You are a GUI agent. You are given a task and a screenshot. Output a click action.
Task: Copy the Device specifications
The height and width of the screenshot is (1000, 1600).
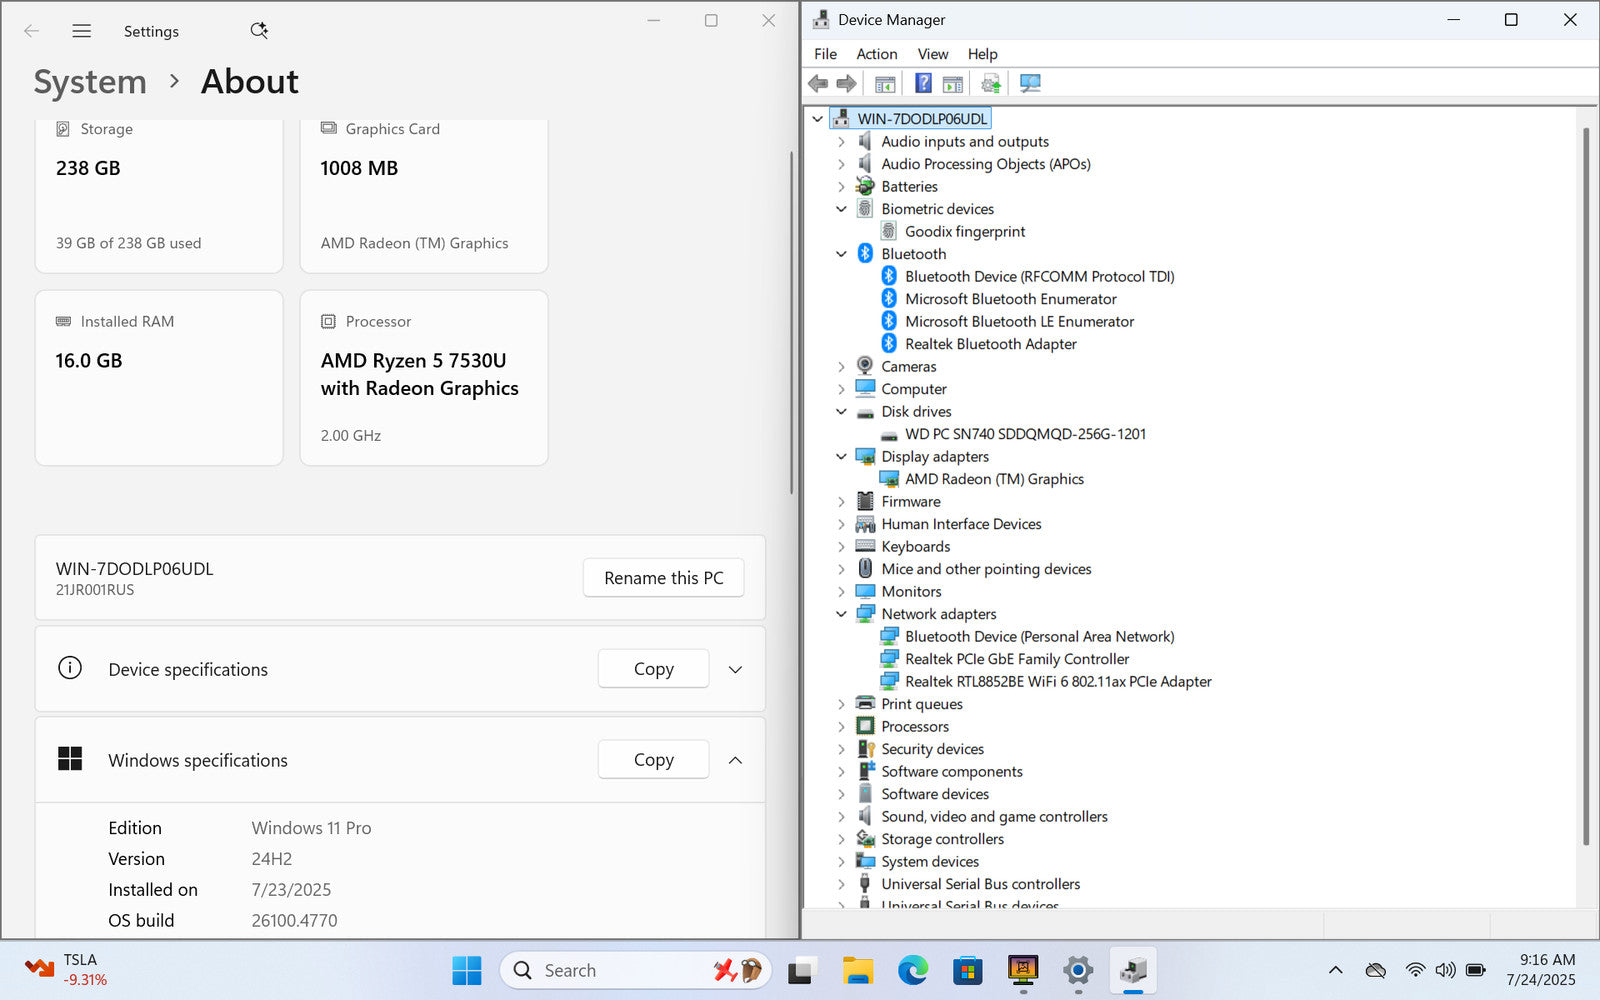653,670
